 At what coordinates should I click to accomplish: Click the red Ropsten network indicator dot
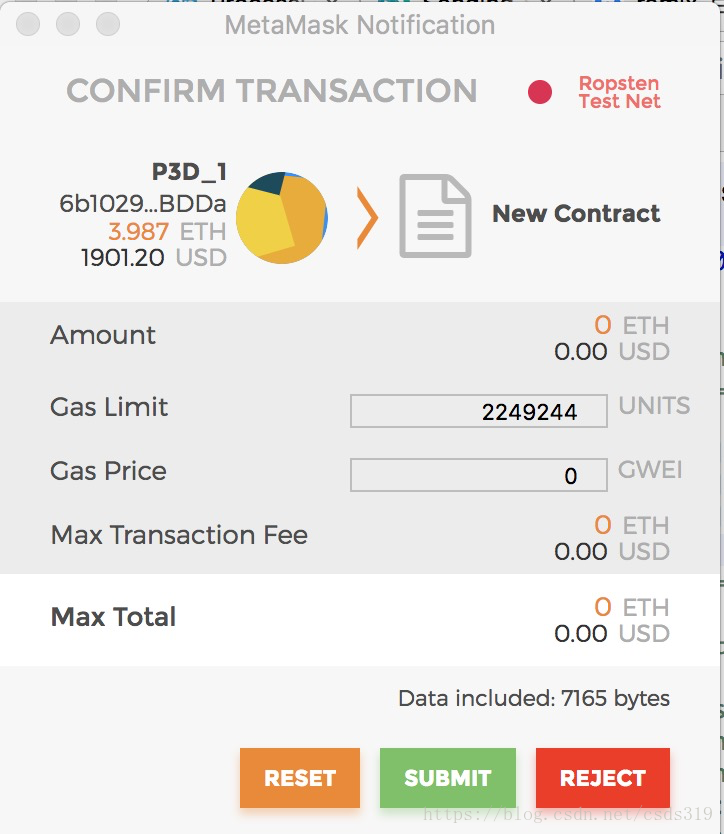click(x=539, y=92)
